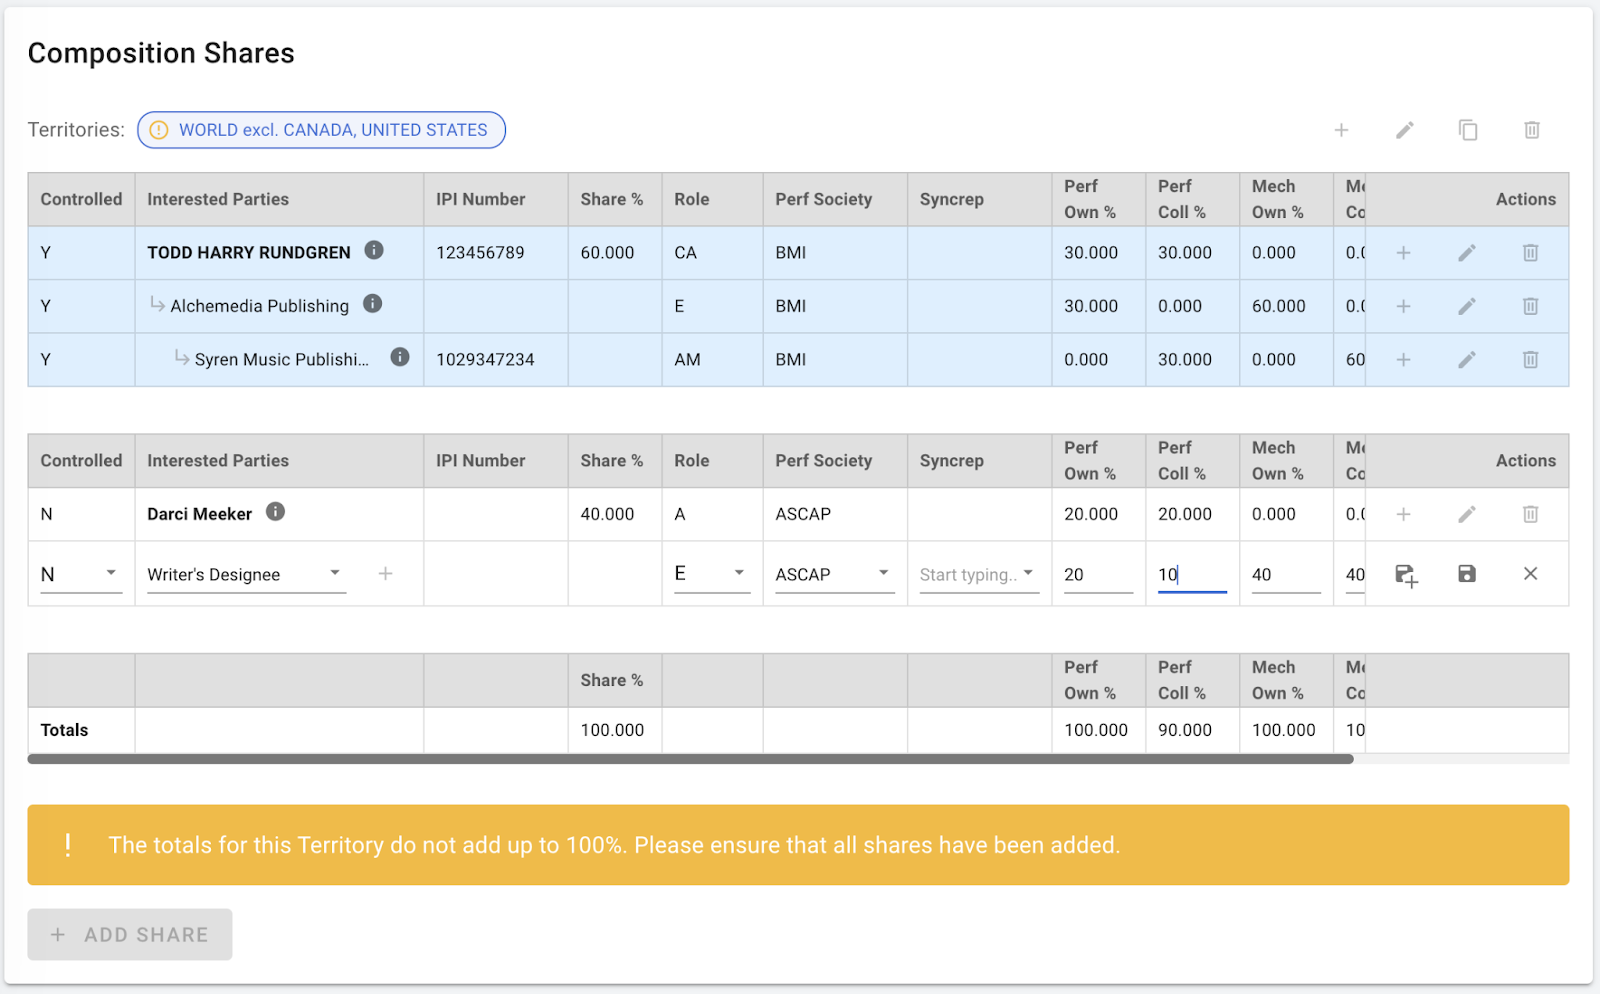Cancel editing the Writer's Designee row
This screenshot has width=1600, height=994.
(1530, 574)
